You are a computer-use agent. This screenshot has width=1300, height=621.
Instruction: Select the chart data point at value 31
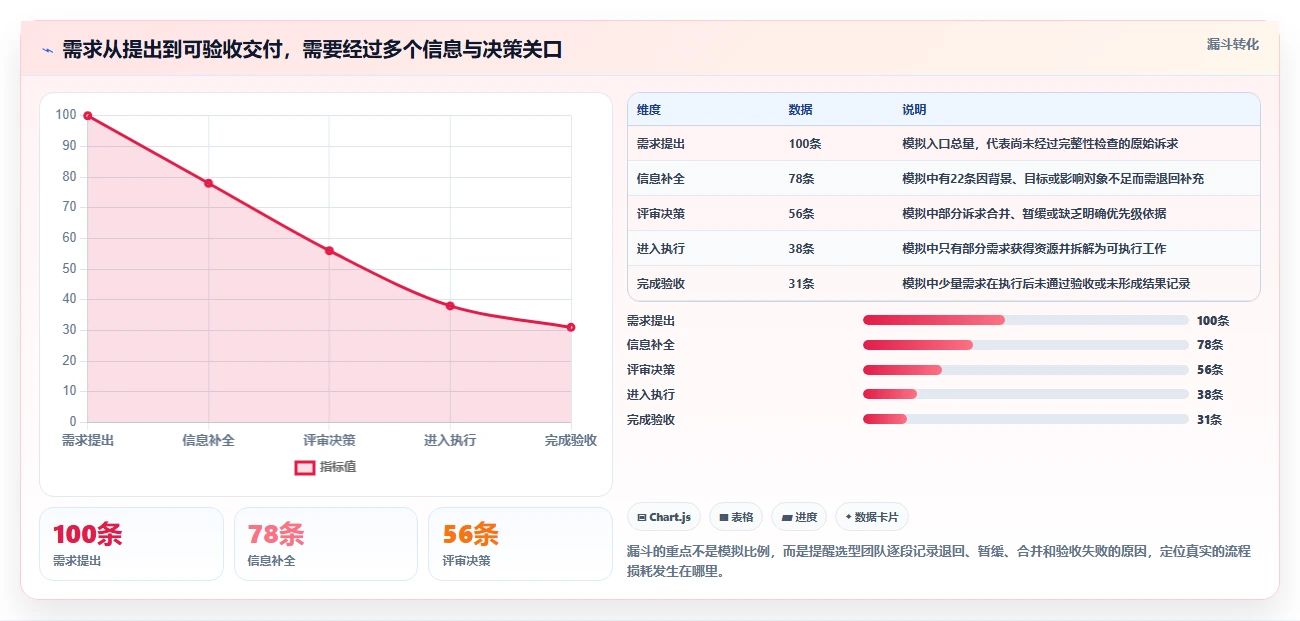(x=571, y=327)
